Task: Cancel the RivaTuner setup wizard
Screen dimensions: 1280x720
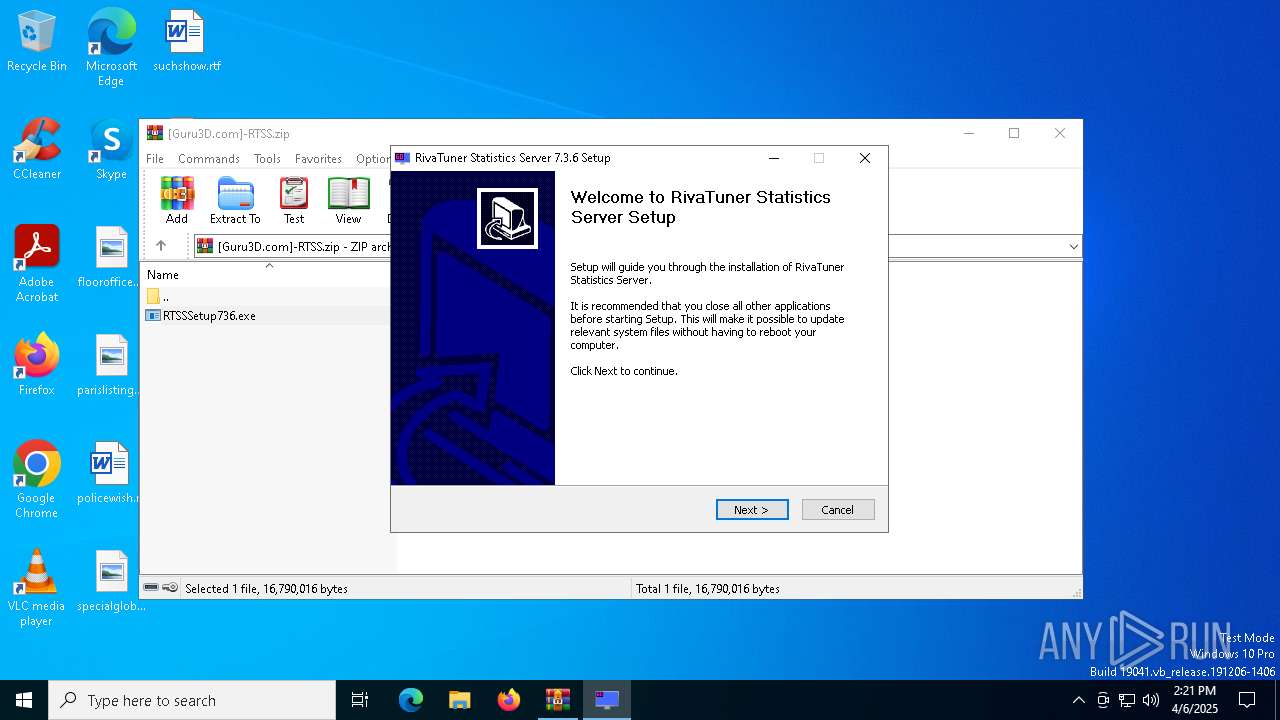Action: 838,510
